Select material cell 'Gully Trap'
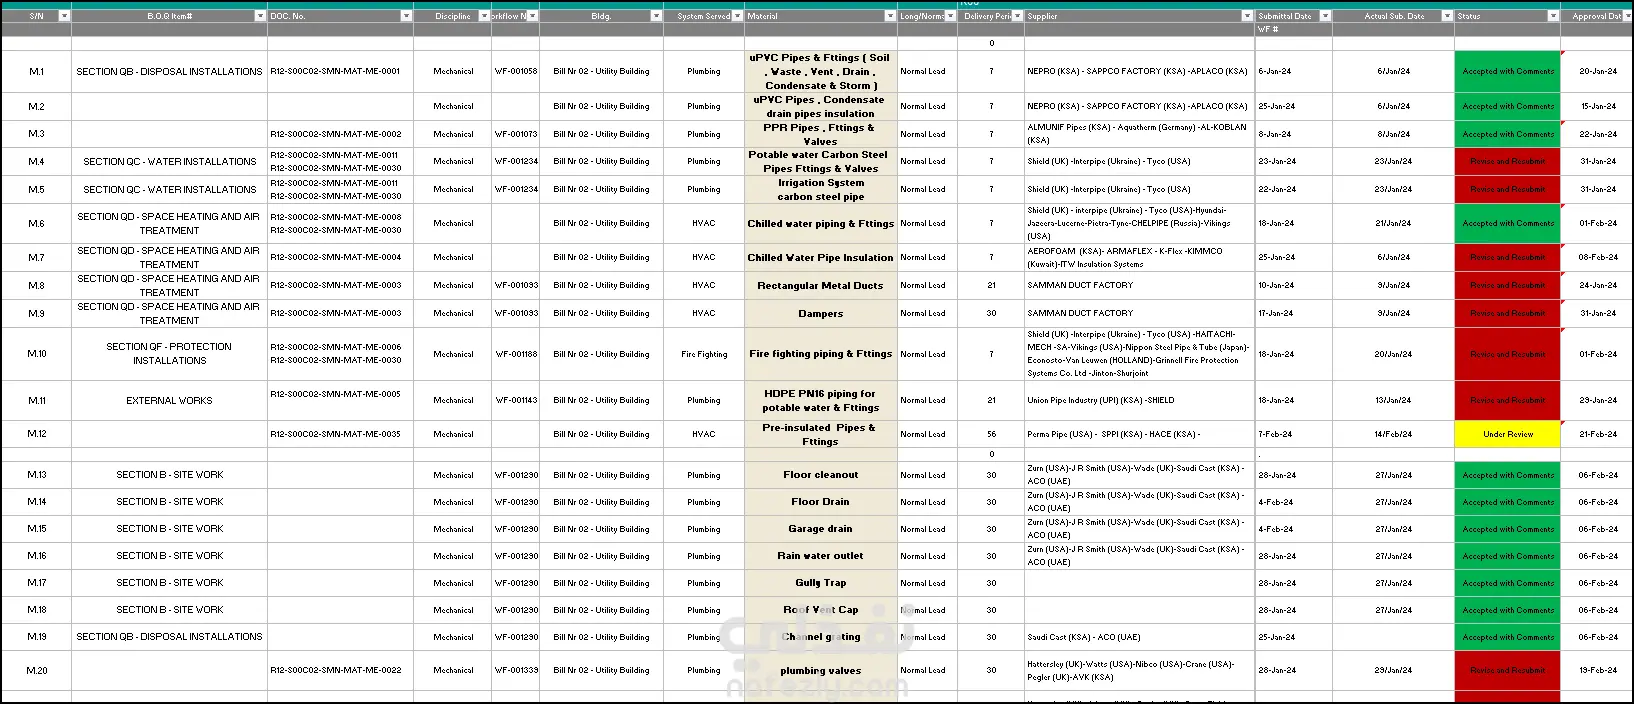The height and width of the screenshot is (704, 1634). (x=820, y=583)
